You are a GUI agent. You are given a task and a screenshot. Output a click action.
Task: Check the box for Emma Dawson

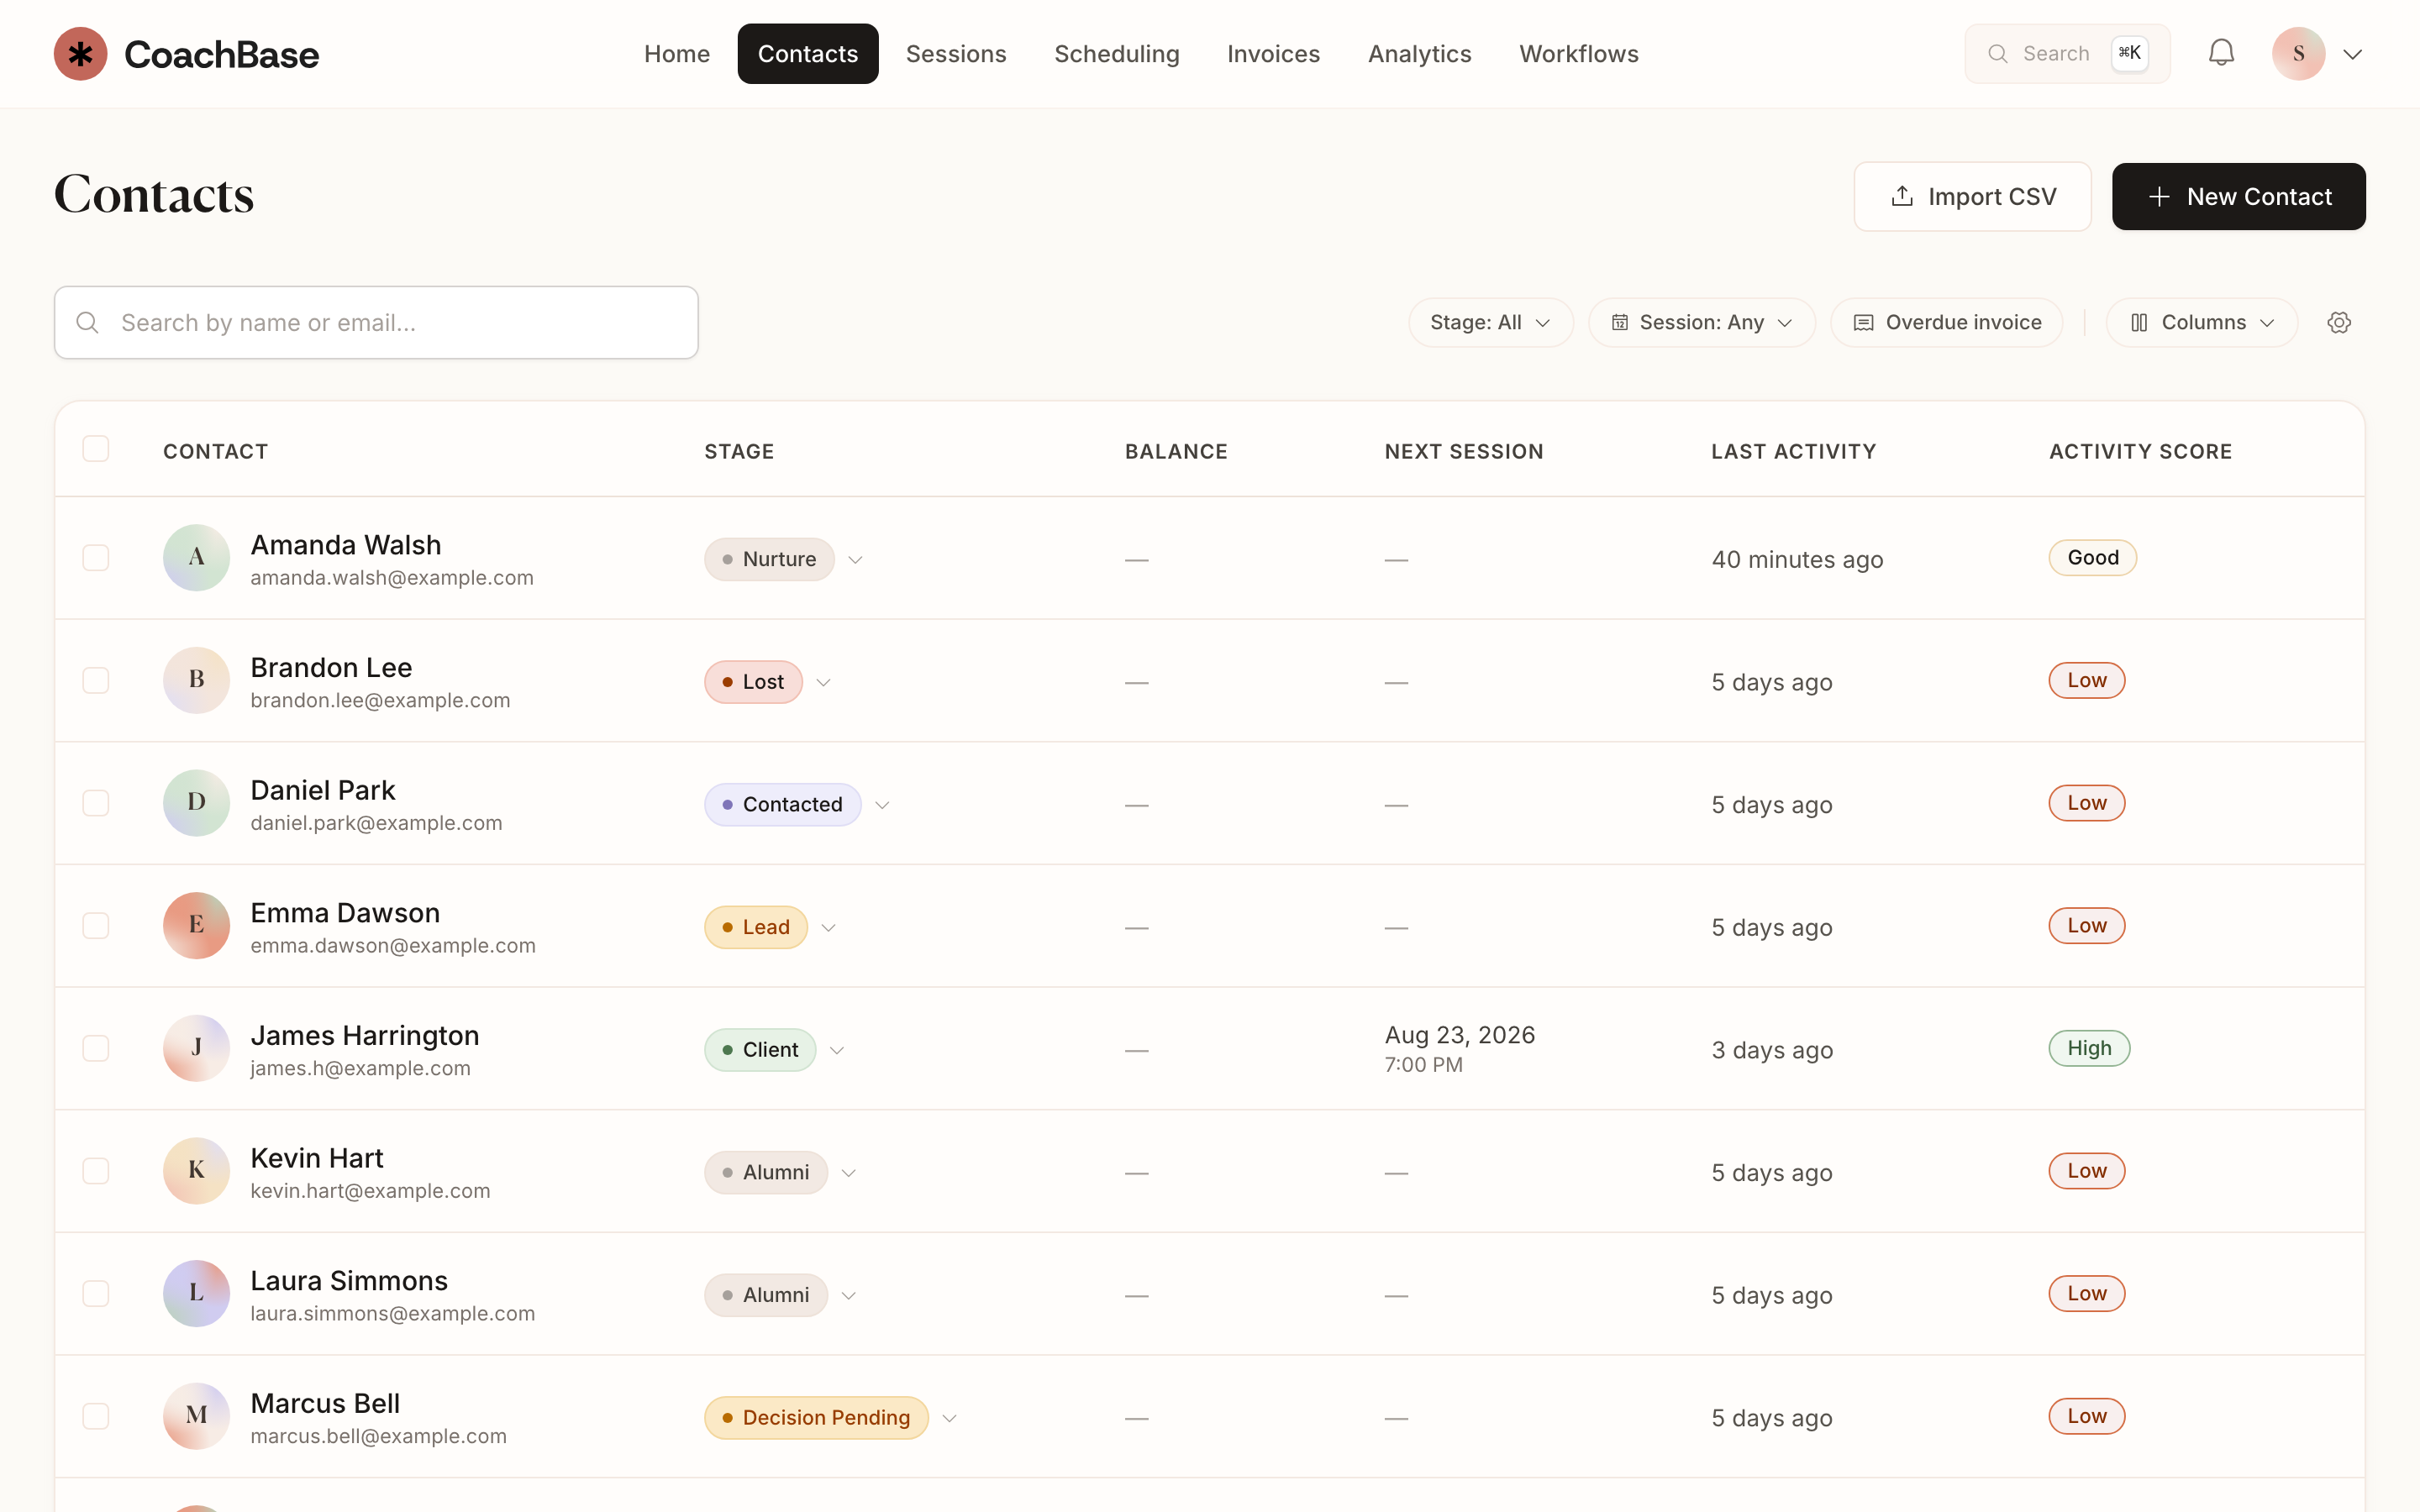point(96,926)
